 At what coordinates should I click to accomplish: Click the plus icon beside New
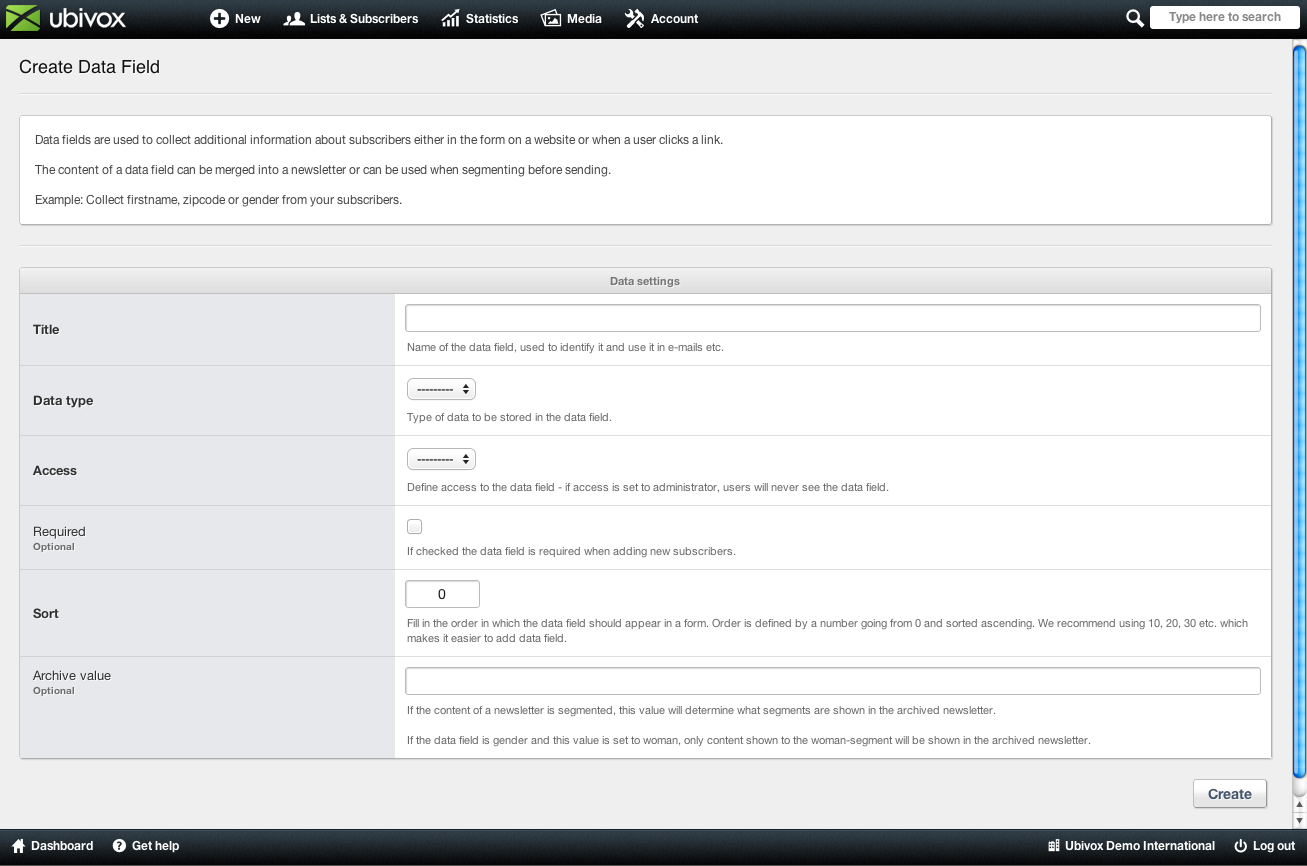tap(219, 19)
